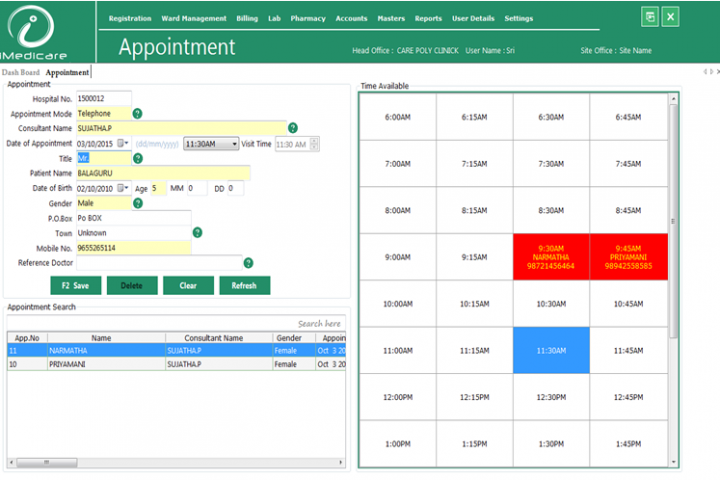
Task: Select the red 9:30AM NARMATHA slot
Action: tap(551, 257)
